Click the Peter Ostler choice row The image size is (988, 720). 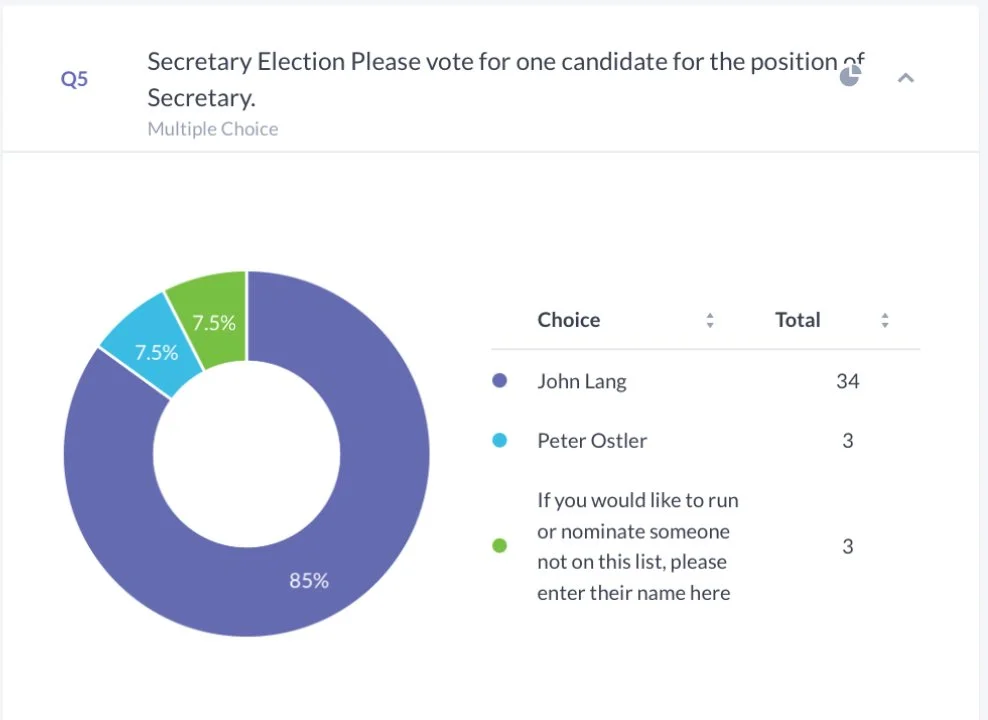click(x=592, y=441)
